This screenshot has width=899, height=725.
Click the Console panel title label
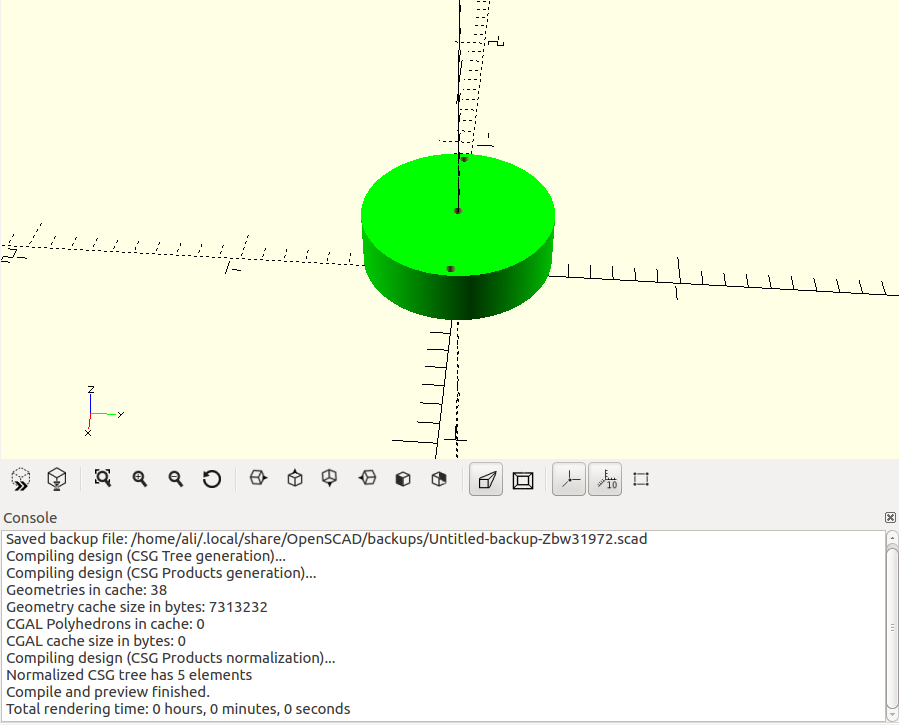coord(30,518)
